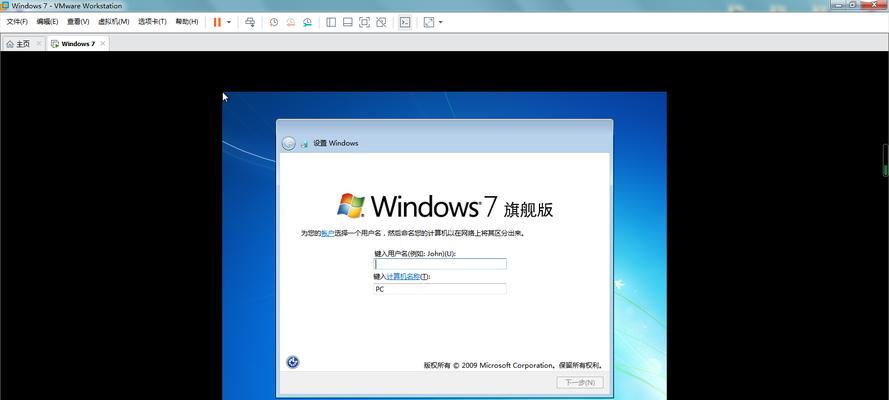
Task: Click the Windows 7 旗舰版 logo
Action: pos(444,207)
